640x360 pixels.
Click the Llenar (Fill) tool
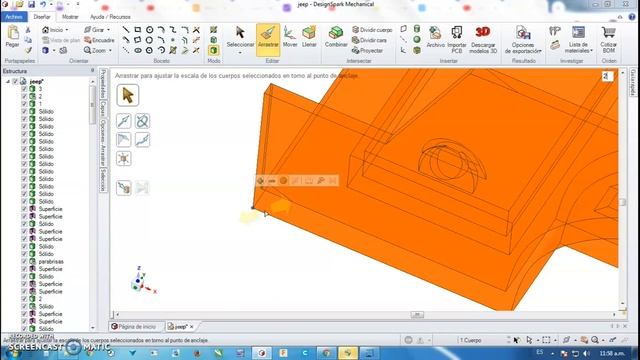[x=309, y=37]
